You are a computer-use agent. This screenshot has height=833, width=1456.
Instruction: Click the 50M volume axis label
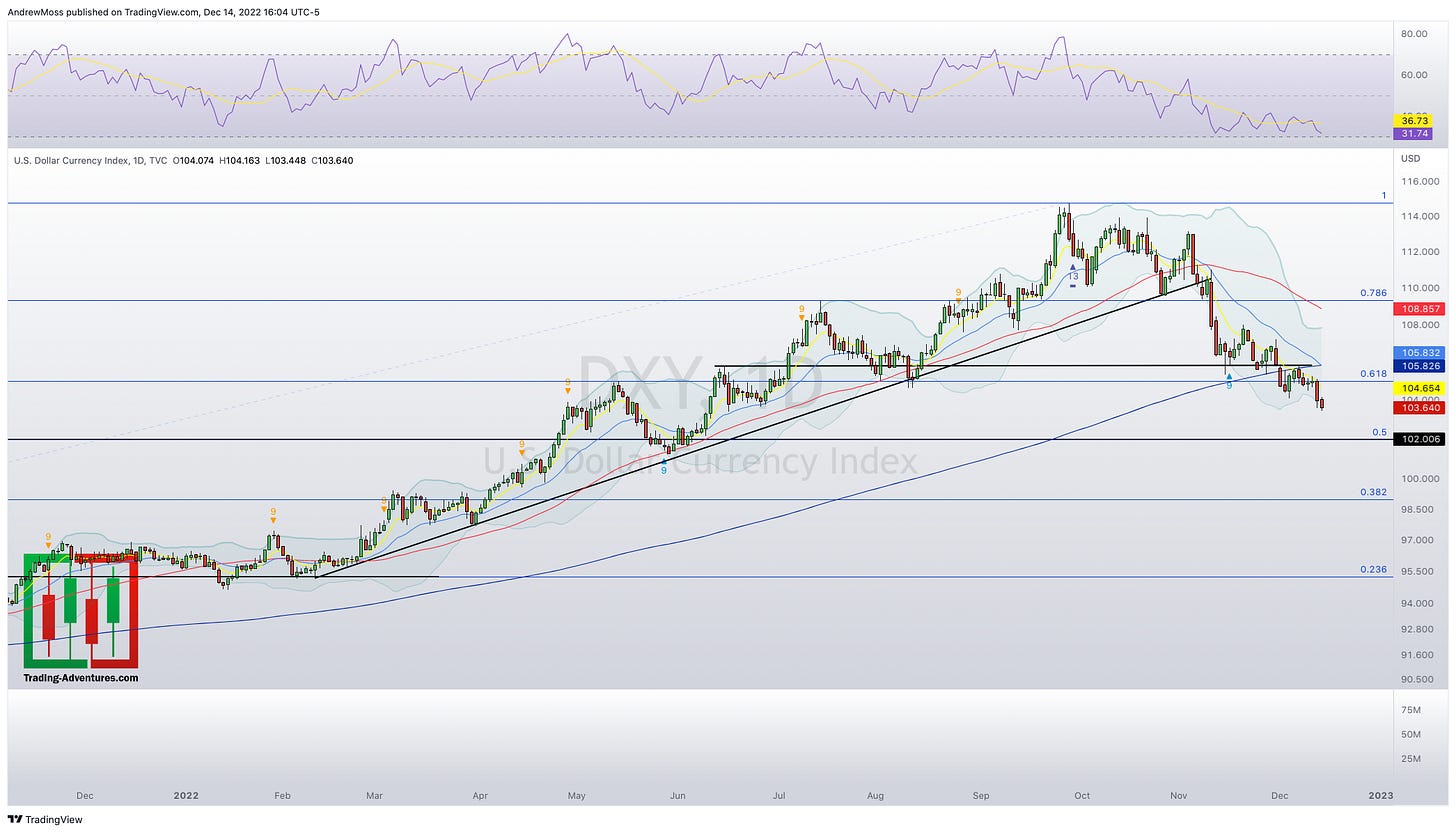click(1411, 734)
